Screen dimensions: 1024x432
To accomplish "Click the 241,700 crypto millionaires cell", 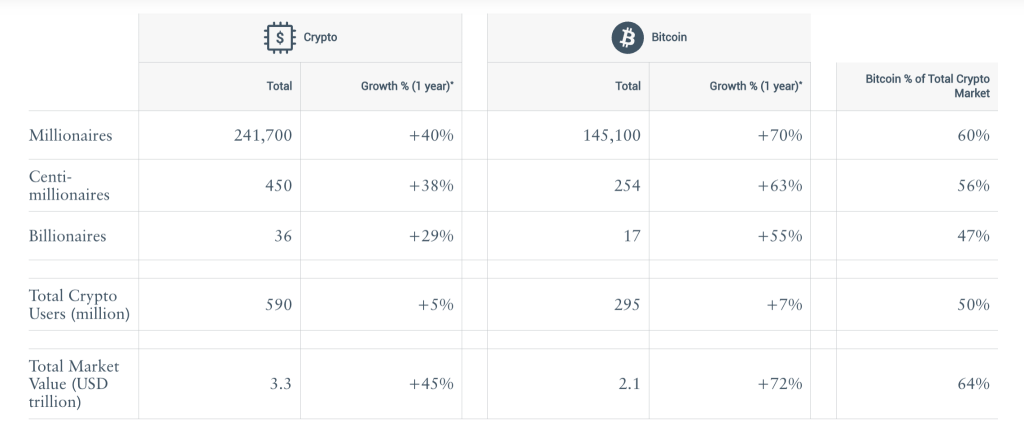I will tap(262, 135).
